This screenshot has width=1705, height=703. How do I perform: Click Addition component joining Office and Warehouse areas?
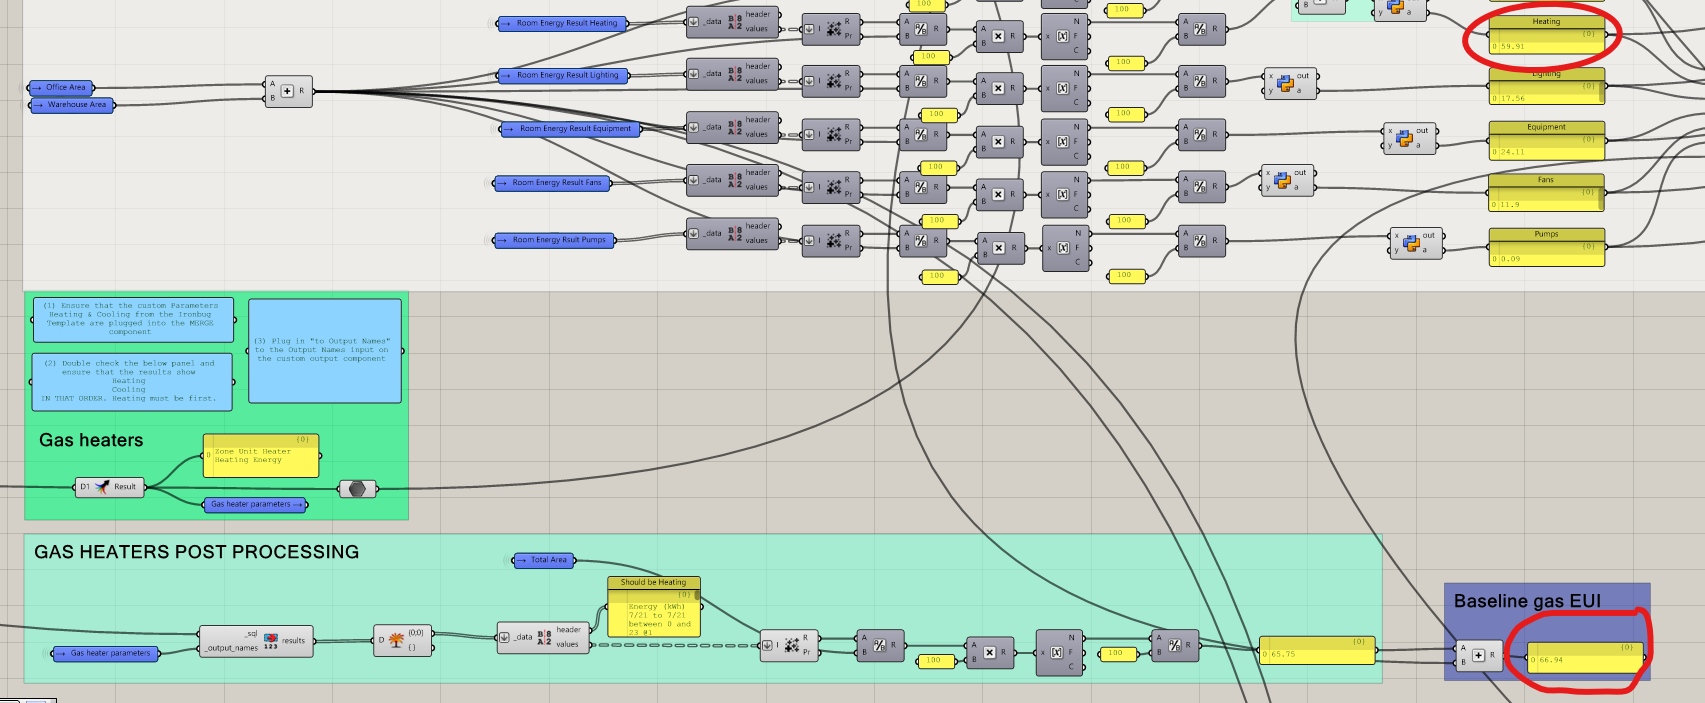[287, 91]
